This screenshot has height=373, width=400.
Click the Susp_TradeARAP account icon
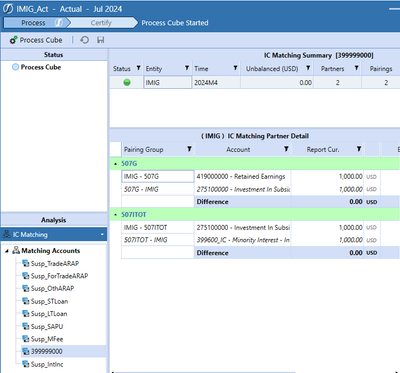tap(26, 263)
